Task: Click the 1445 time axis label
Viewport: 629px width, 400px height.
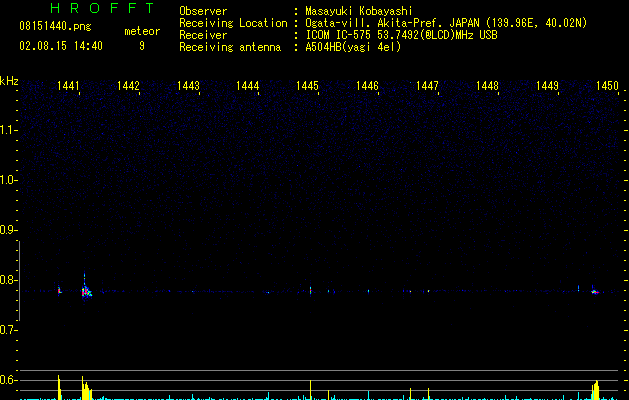Action: 307,86
